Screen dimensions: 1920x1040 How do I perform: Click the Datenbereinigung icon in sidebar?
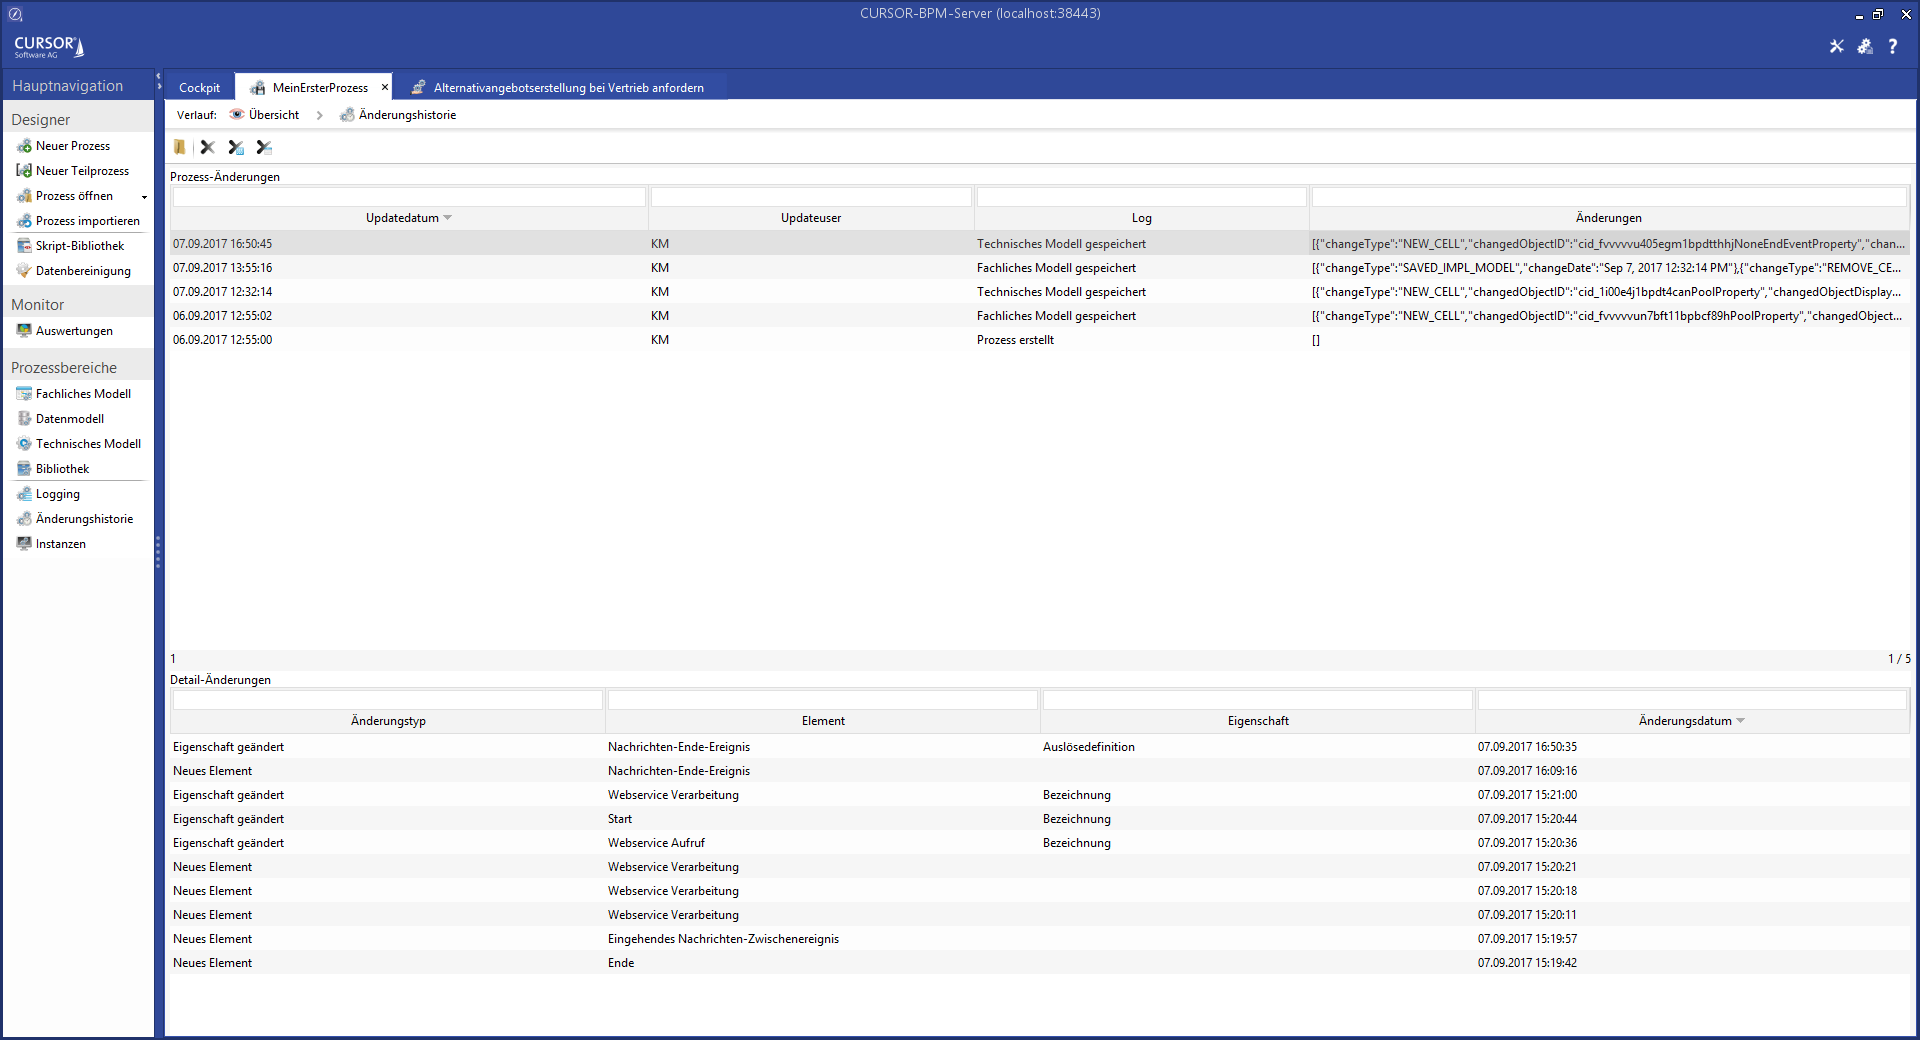pyautogui.click(x=24, y=271)
